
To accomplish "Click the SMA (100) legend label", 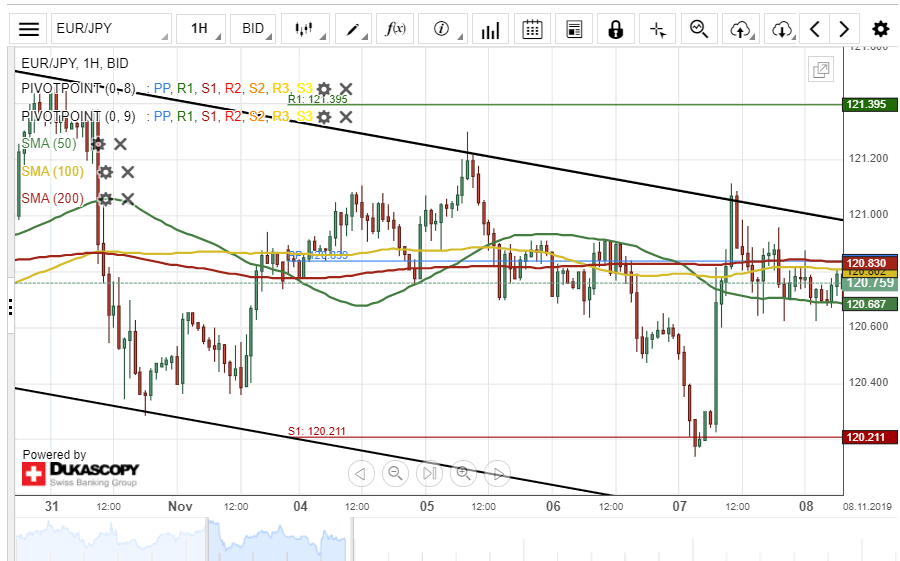I will click(x=52, y=172).
